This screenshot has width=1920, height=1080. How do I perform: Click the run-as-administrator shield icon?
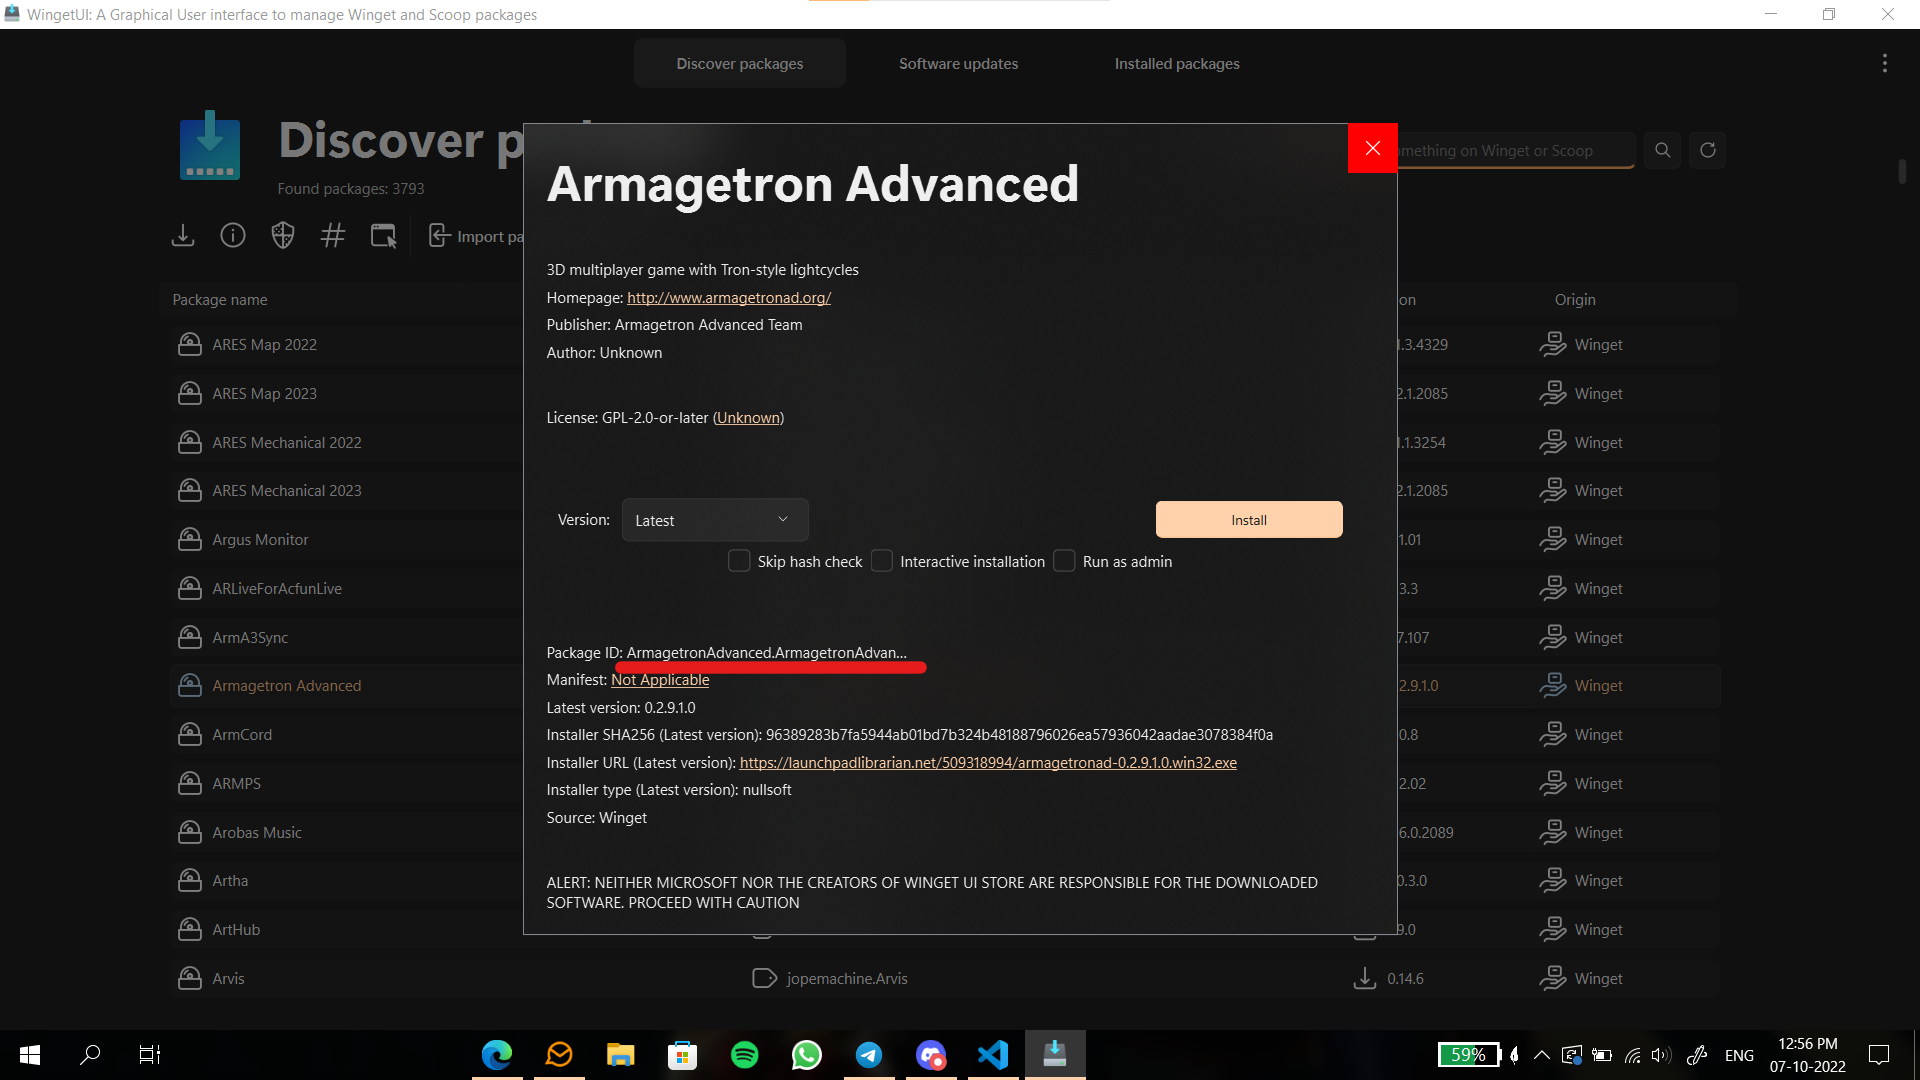click(283, 236)
